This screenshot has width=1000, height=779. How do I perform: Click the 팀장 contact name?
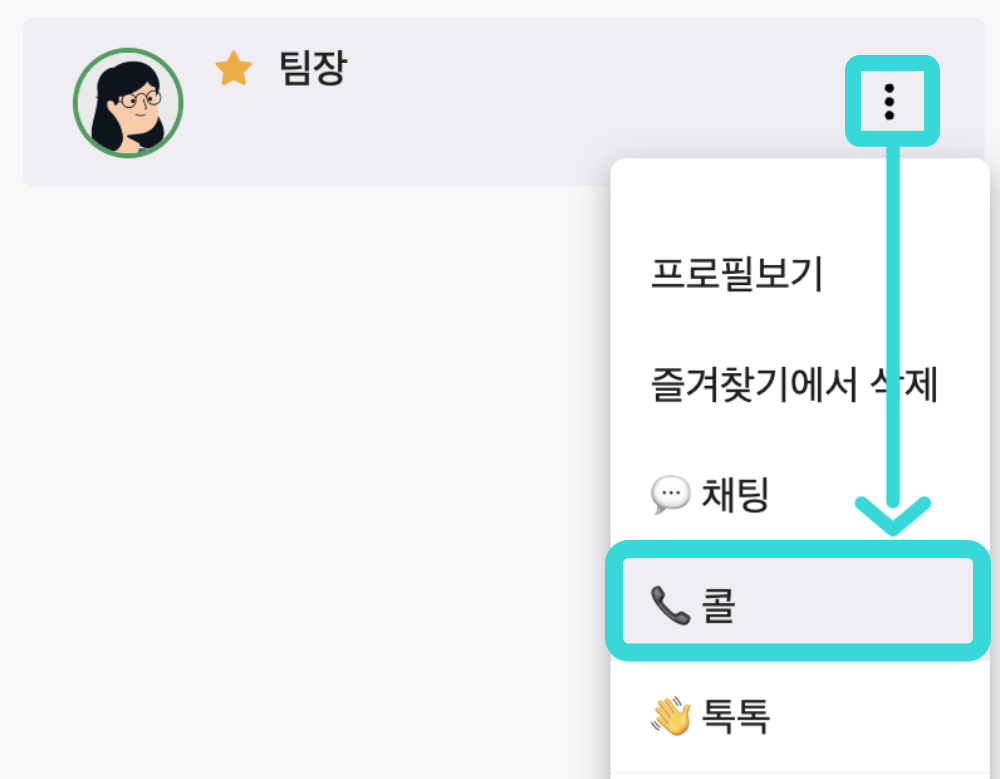313,69
